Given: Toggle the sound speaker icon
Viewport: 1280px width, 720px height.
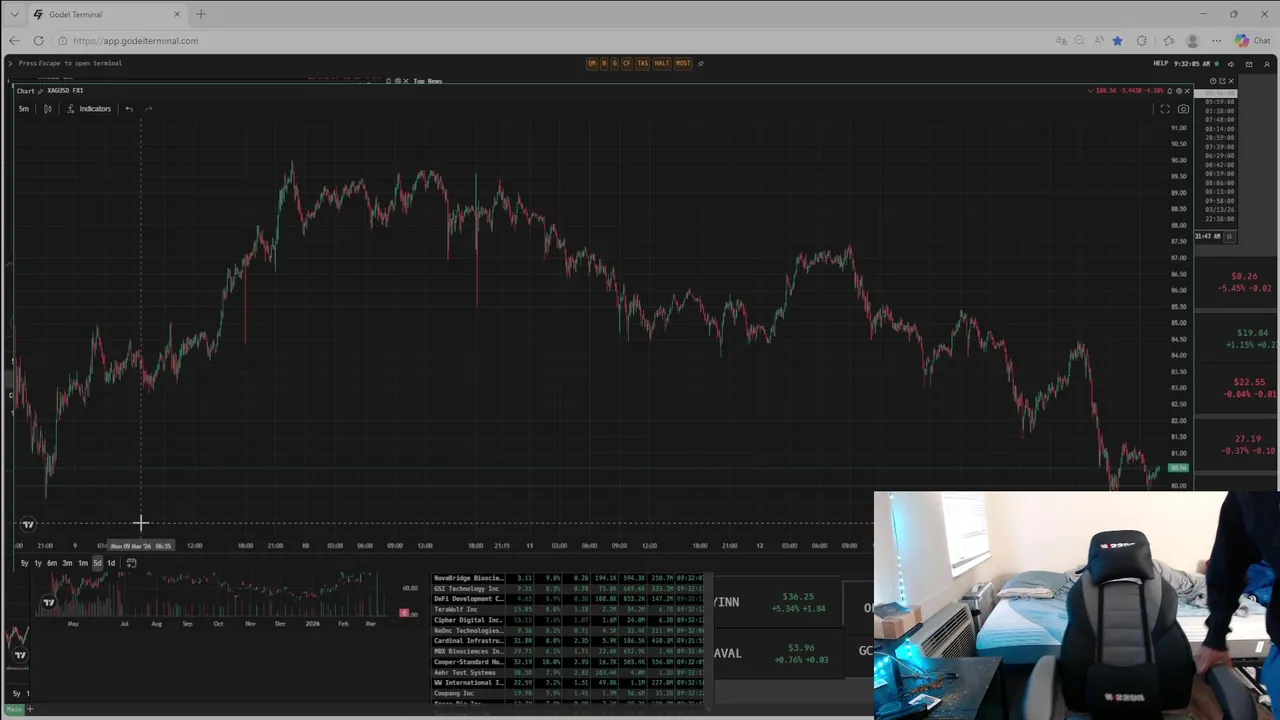Looking at the screenshot, I should pyautogui.click(x=1230, y=63).
